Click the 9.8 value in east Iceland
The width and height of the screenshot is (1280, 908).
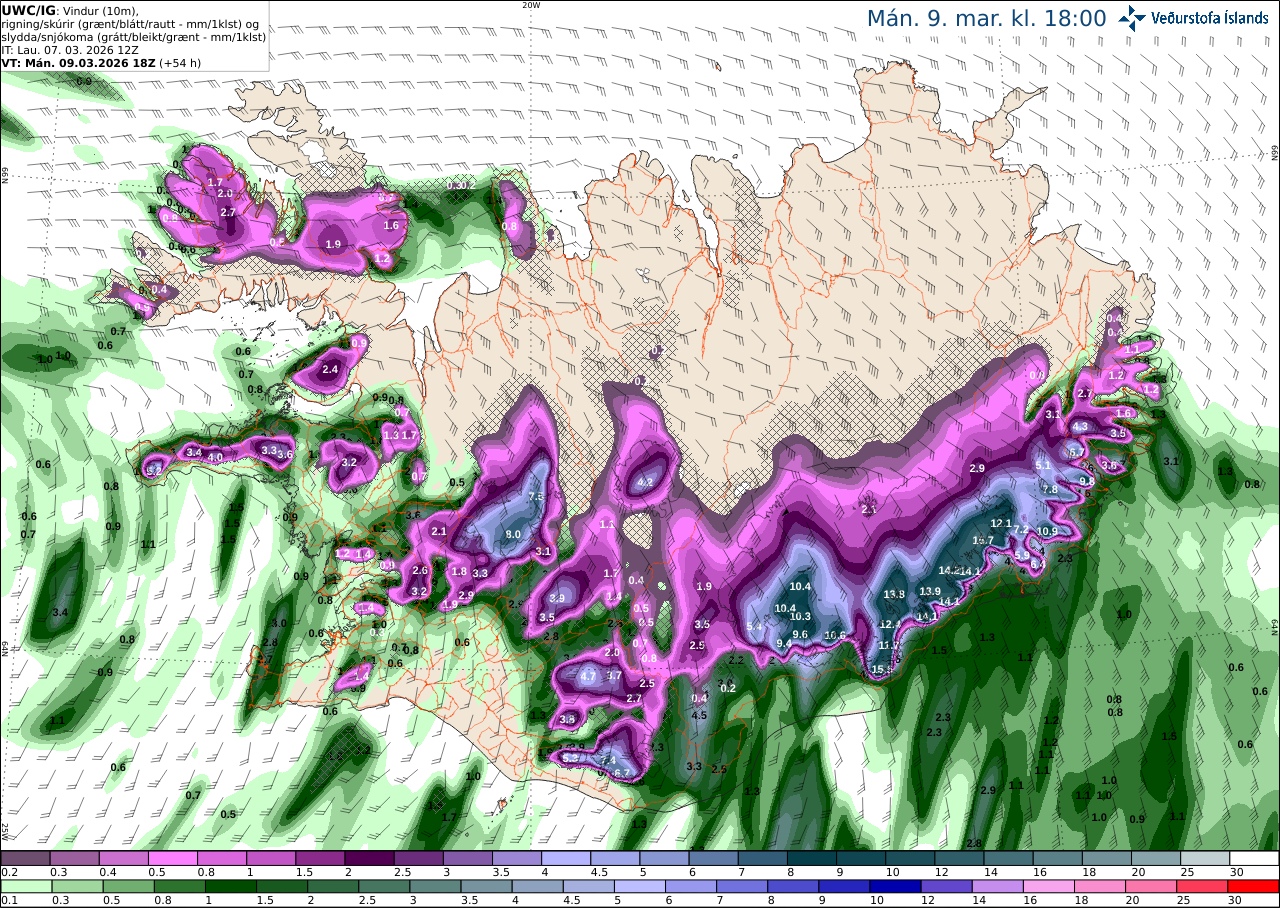[x=1087, y=481]
